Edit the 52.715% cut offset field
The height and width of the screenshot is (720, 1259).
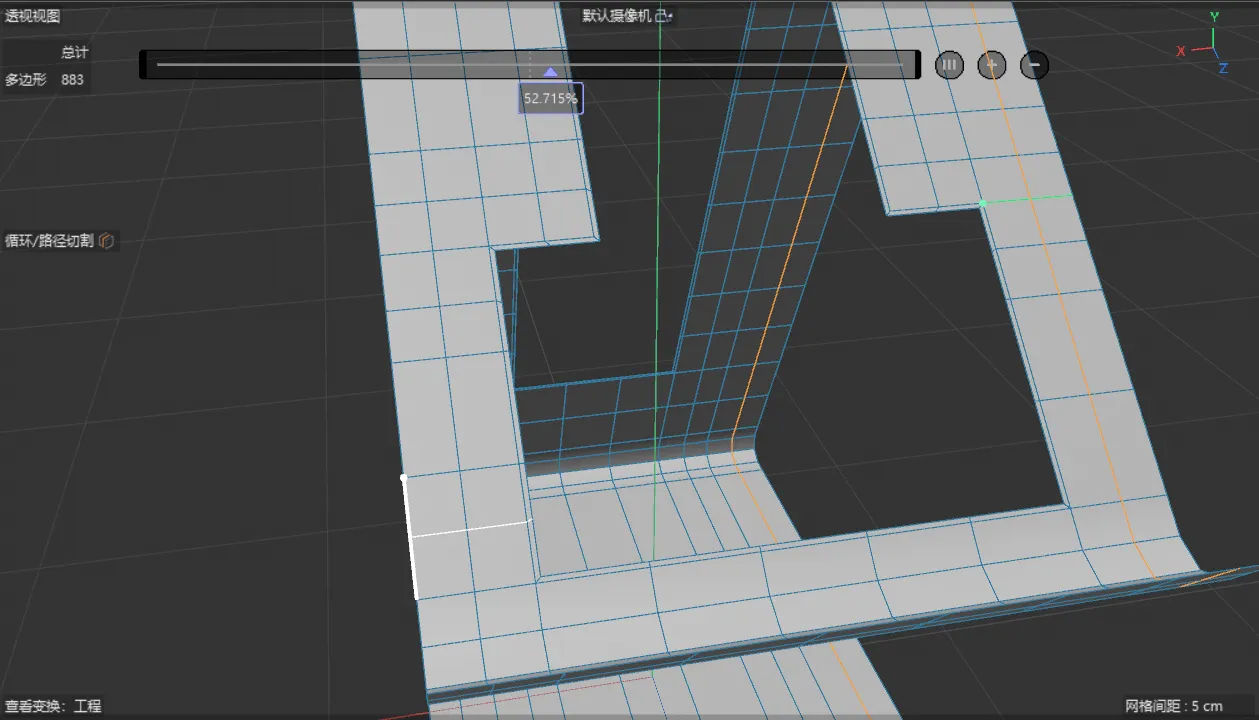click(x=551, y=98)
